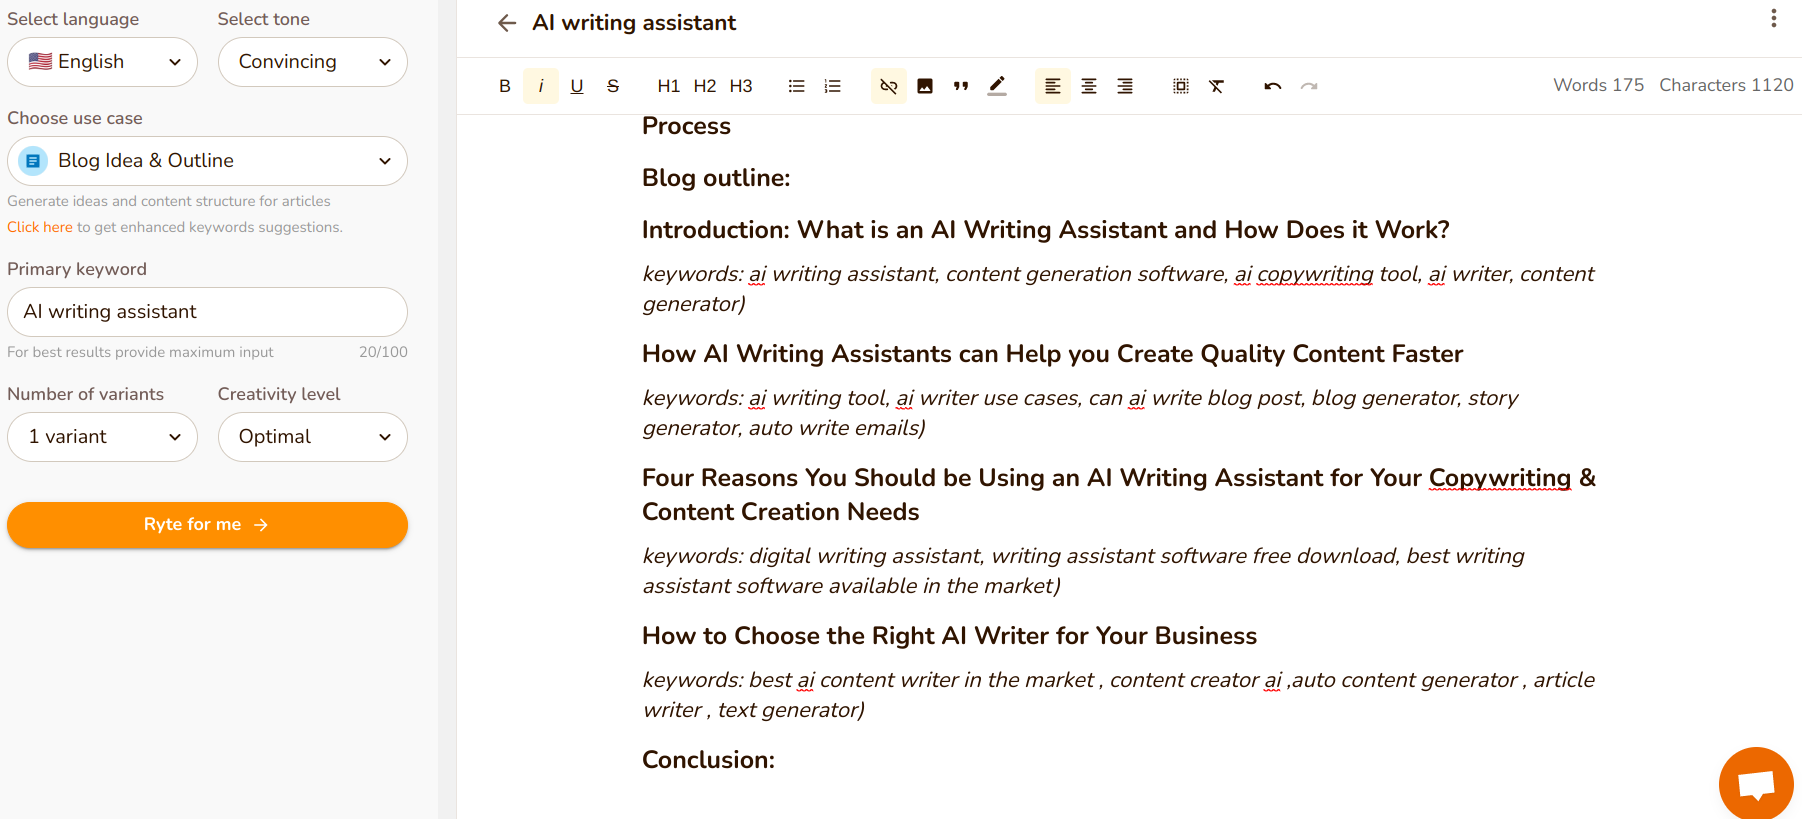The height and width of the screenshot is (819, 1802).
Task: Insert a block quote
Action: coord(961,86)
